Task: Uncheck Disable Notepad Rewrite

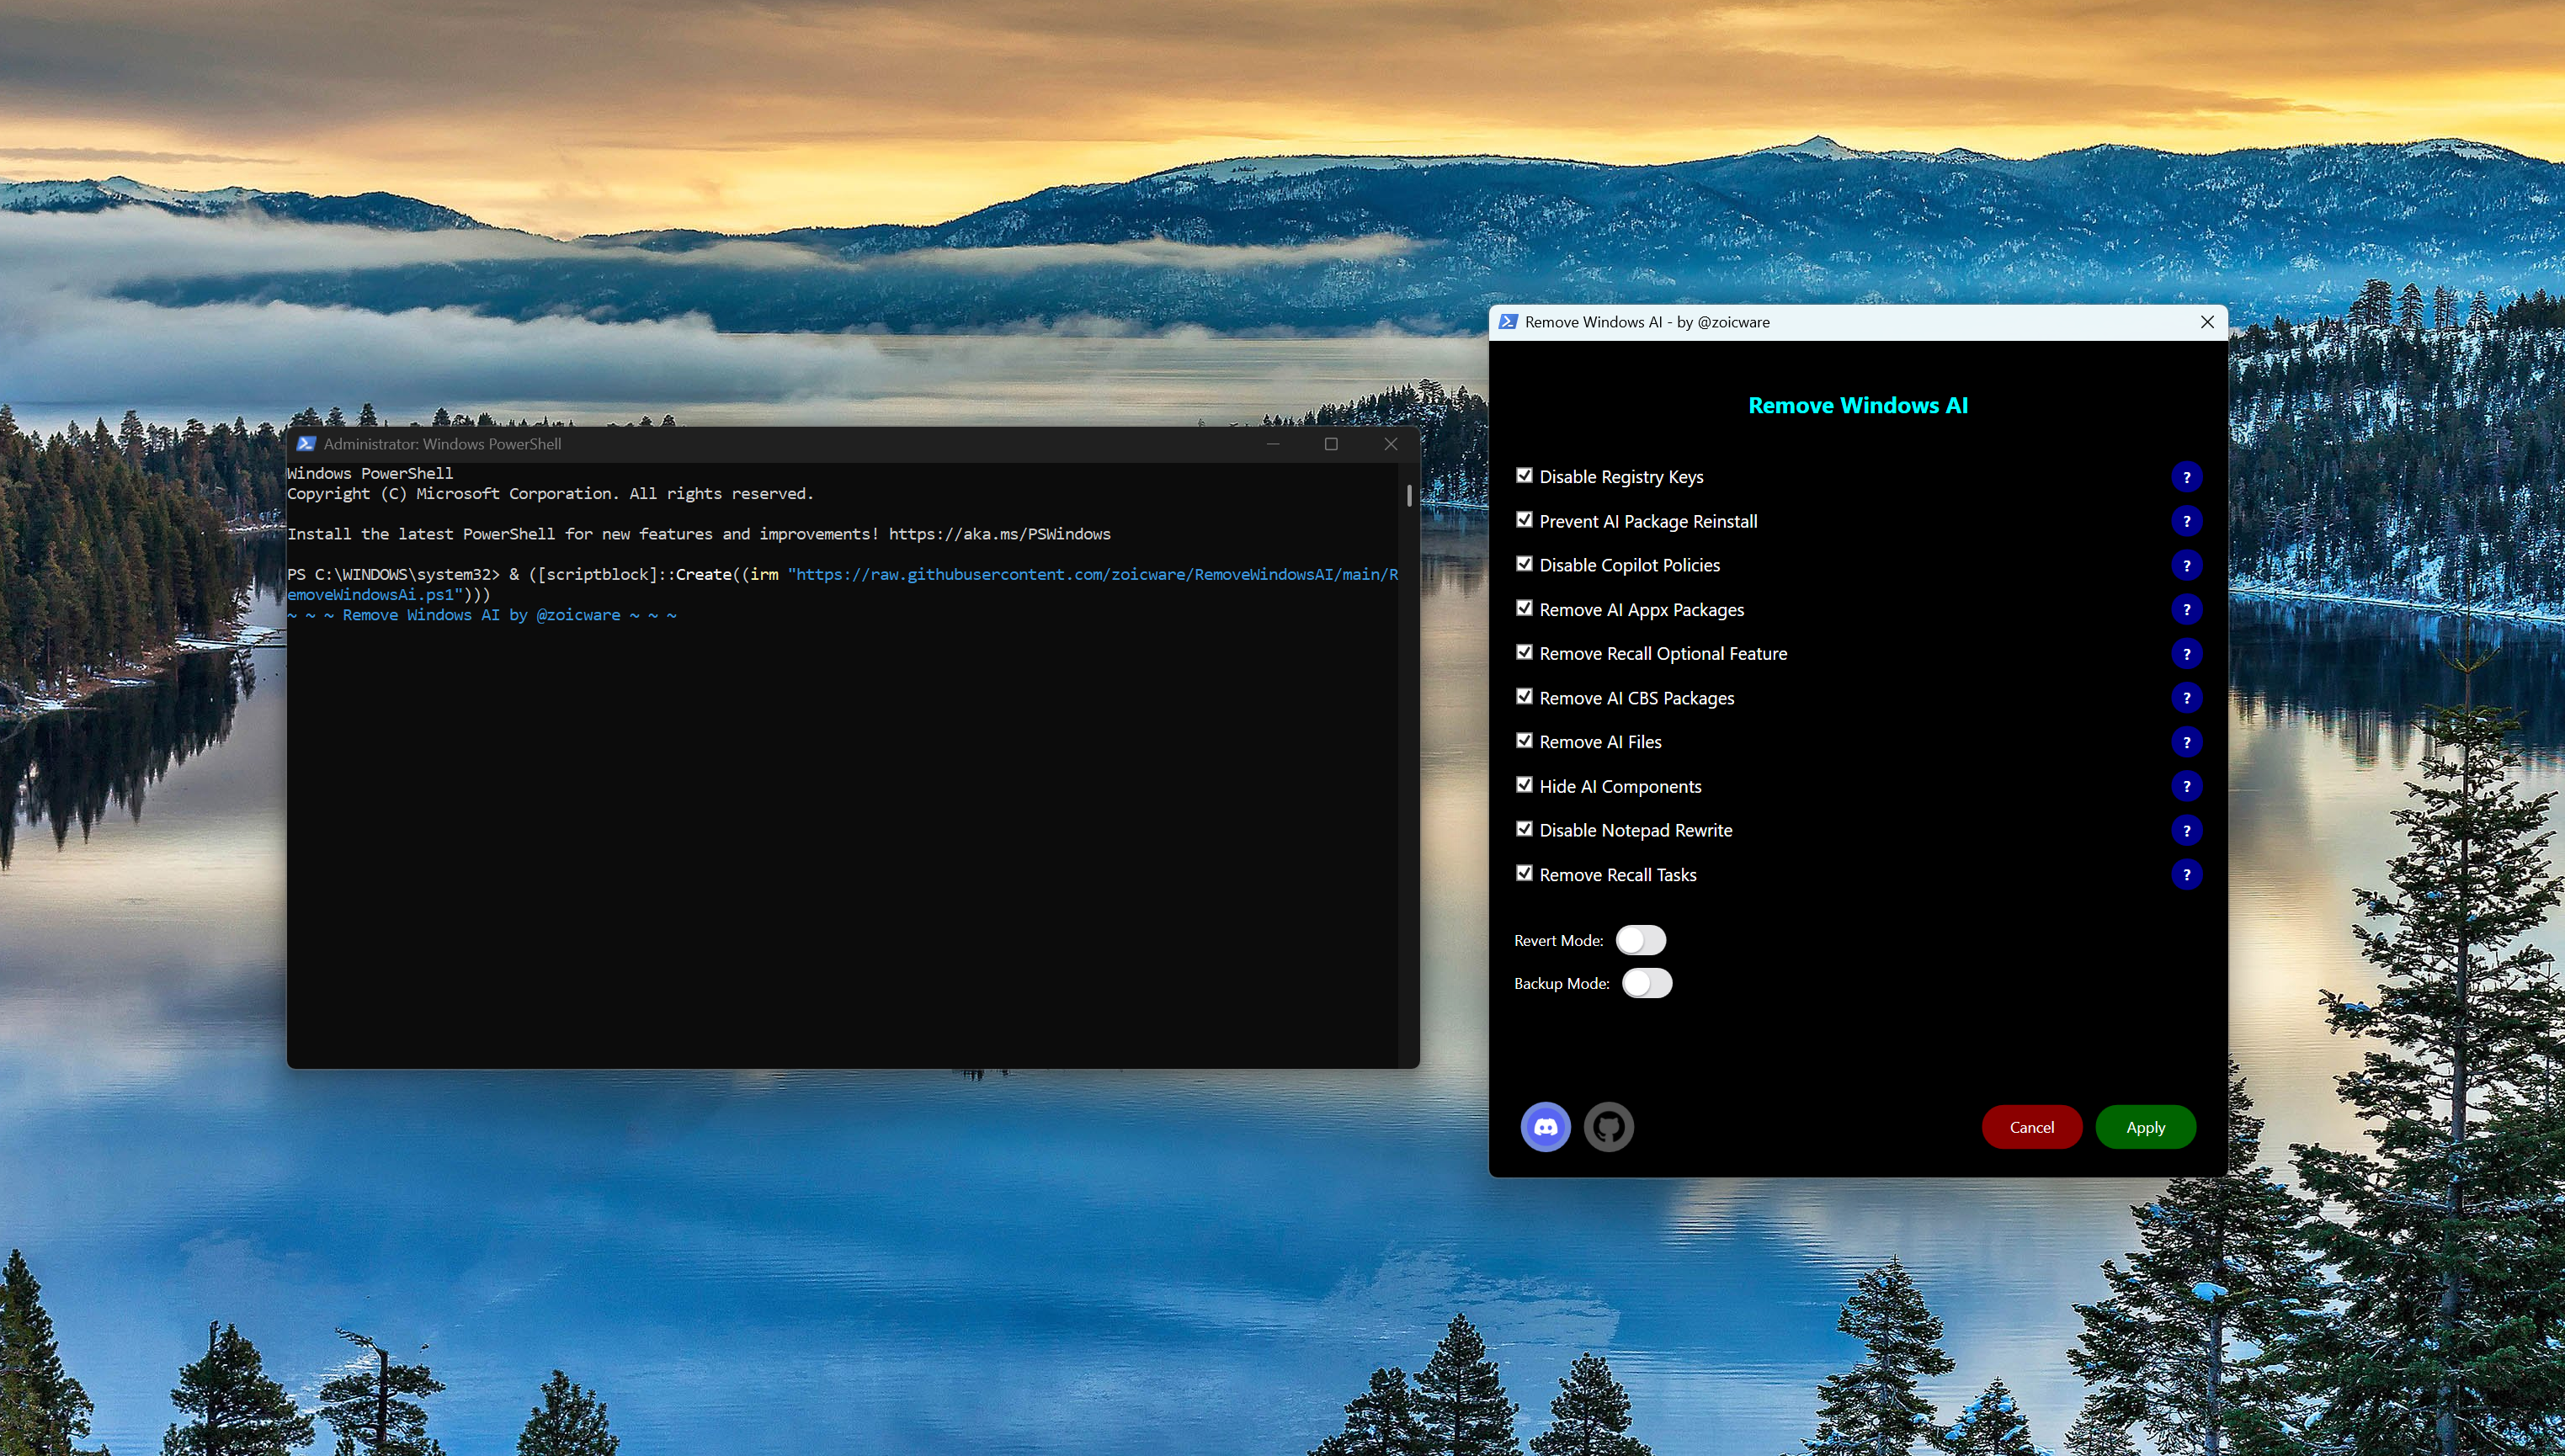Action: pyautogui.click(x=1524, y=829)
